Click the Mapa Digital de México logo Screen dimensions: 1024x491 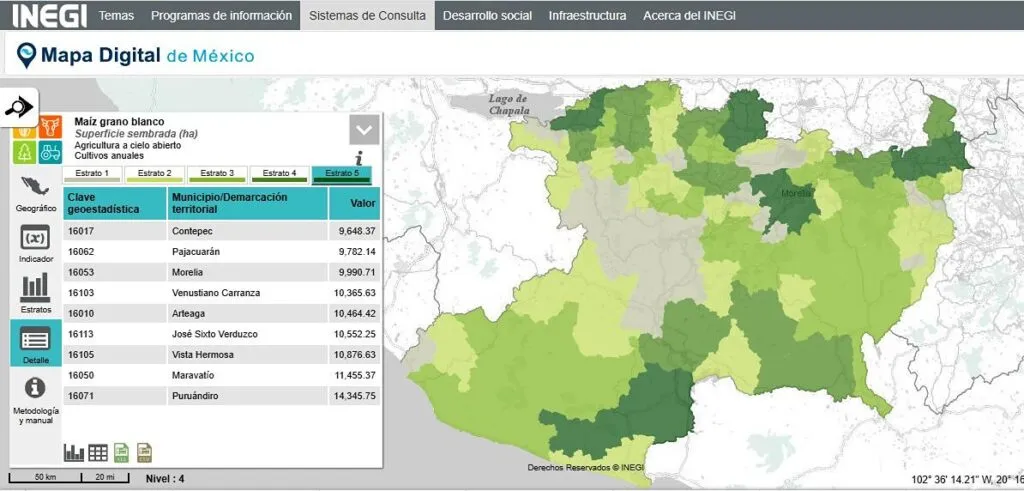coord(136,56)
